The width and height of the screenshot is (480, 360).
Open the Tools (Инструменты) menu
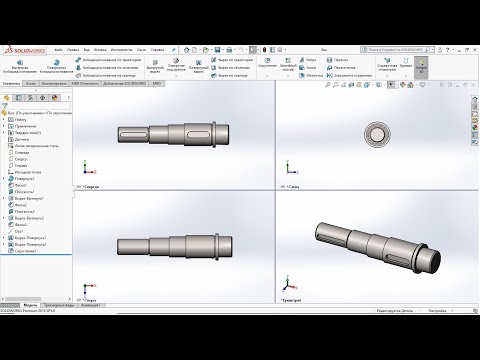121,50
